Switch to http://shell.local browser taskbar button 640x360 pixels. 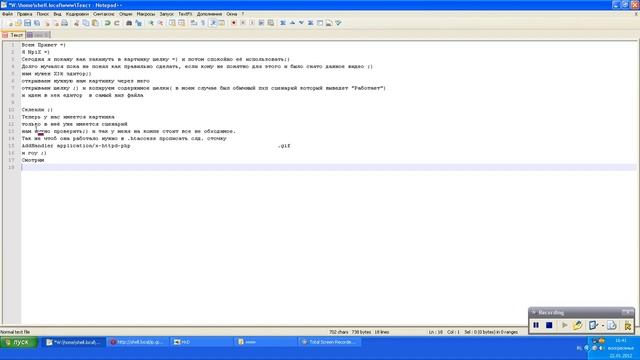pyautogui.click(x=137, y=342)
